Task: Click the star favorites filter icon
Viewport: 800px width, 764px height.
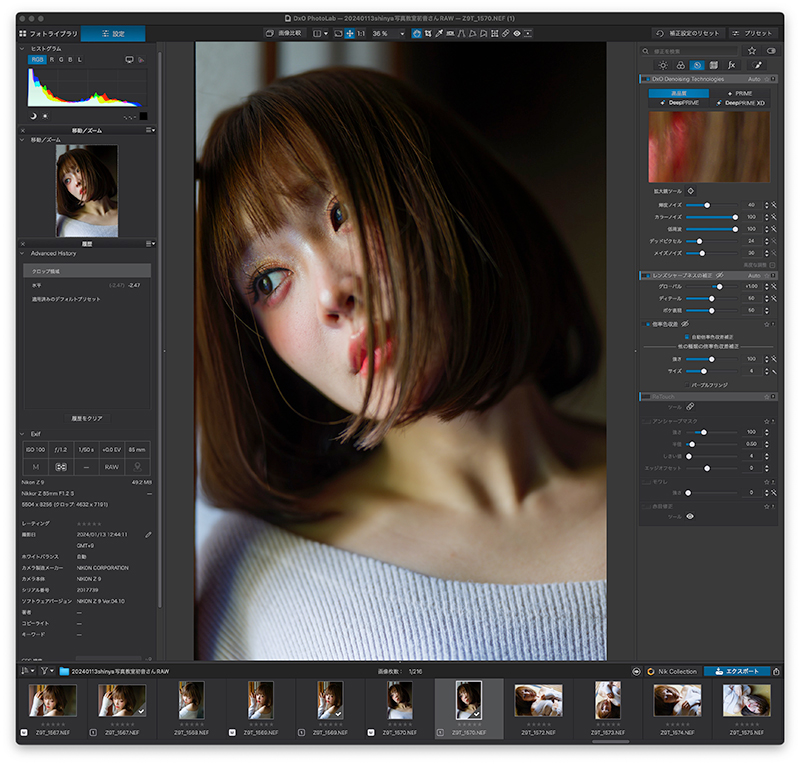Action: coord(752,50)
